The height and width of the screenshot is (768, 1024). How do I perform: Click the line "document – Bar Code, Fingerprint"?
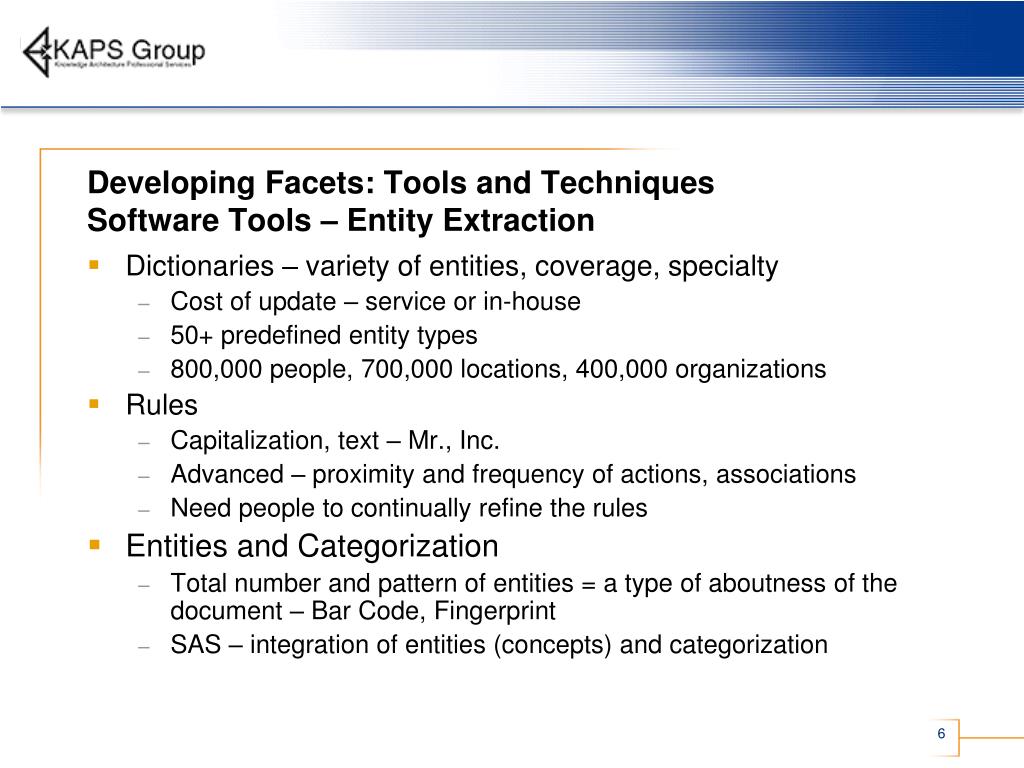coord(363,611)
